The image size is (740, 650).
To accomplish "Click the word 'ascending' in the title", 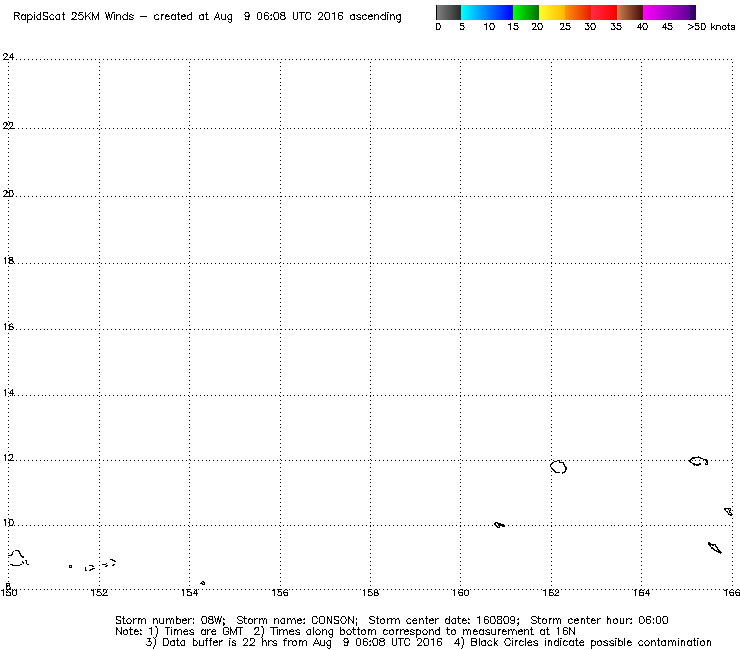I will click(376, 17).
